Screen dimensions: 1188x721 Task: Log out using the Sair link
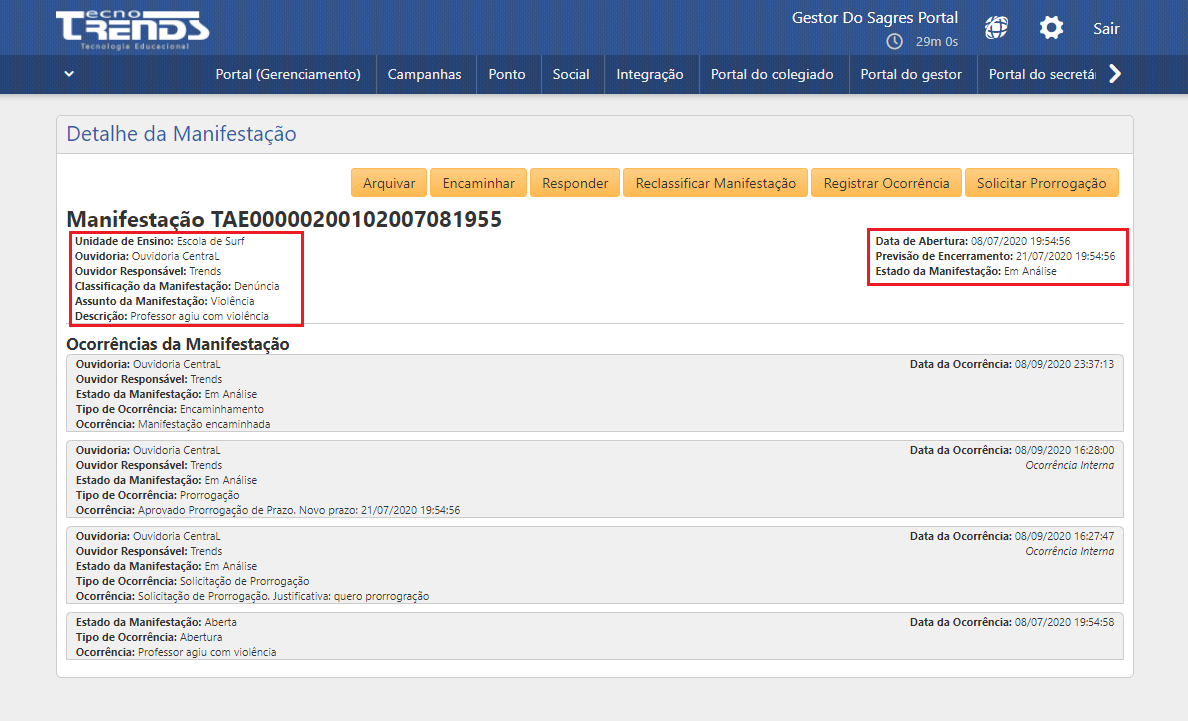[1106, 28]
